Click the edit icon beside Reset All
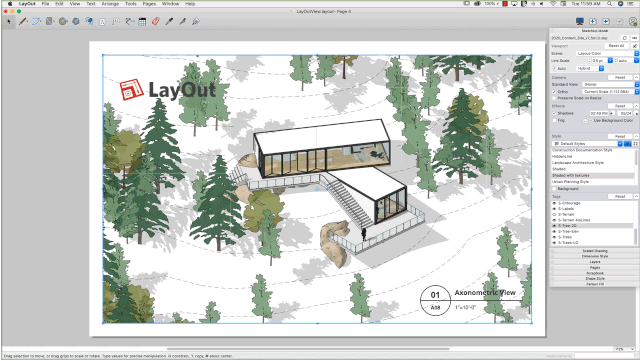 635,46
